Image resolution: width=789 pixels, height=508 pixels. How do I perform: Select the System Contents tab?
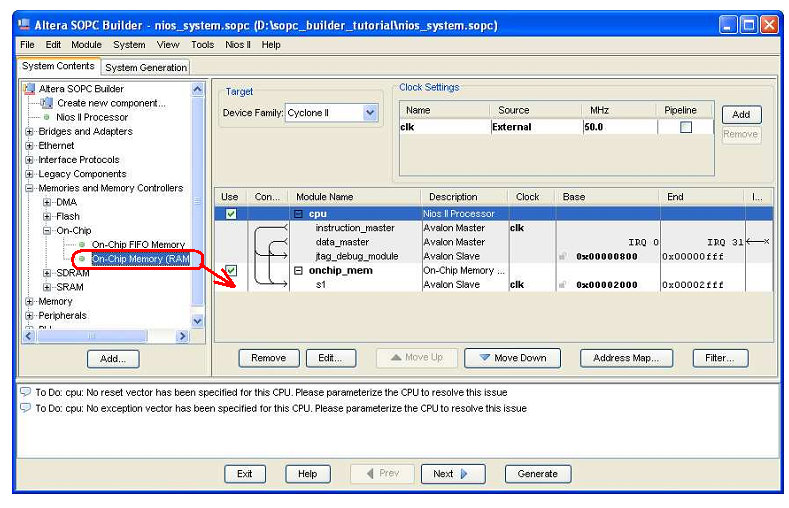[58, 66]
